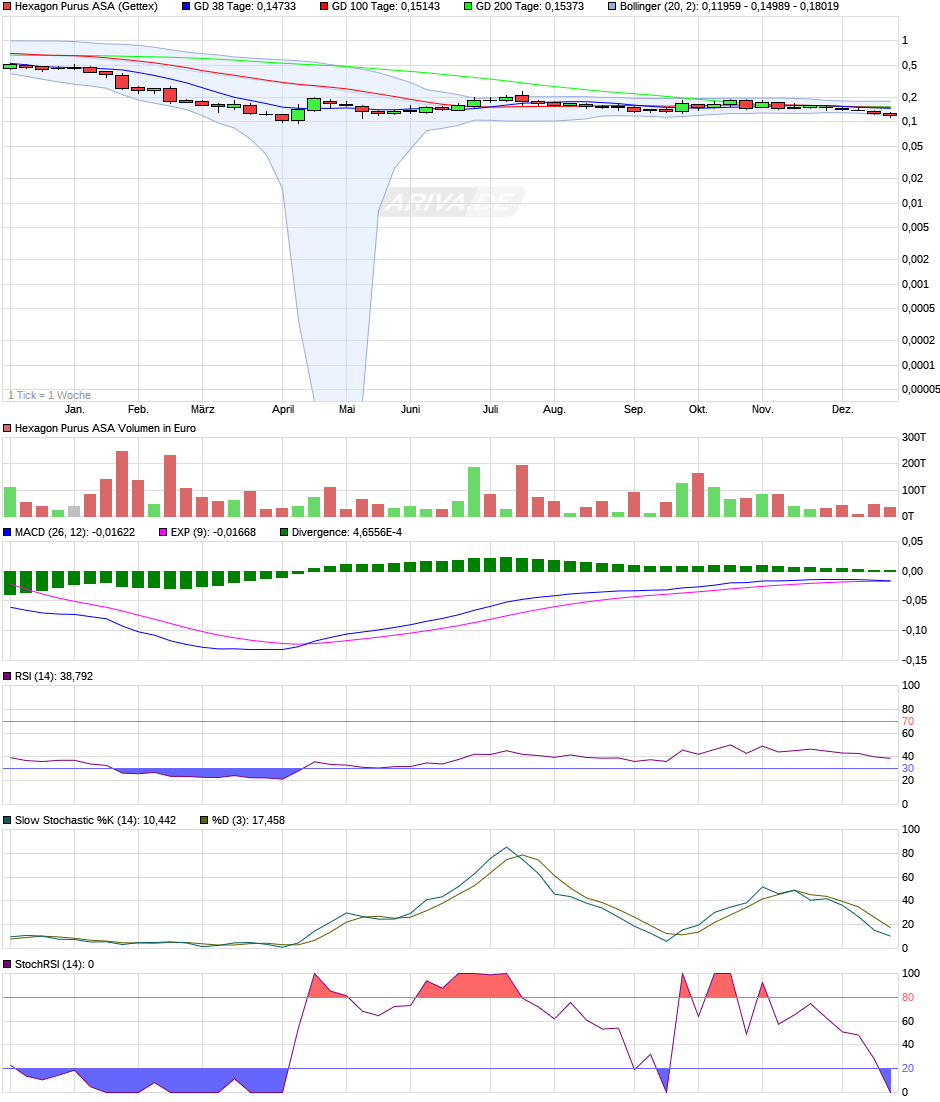This screenshot has width=940, height=1102.
Task: Click the price axis label 0,00005
Action: coord(920,389)
